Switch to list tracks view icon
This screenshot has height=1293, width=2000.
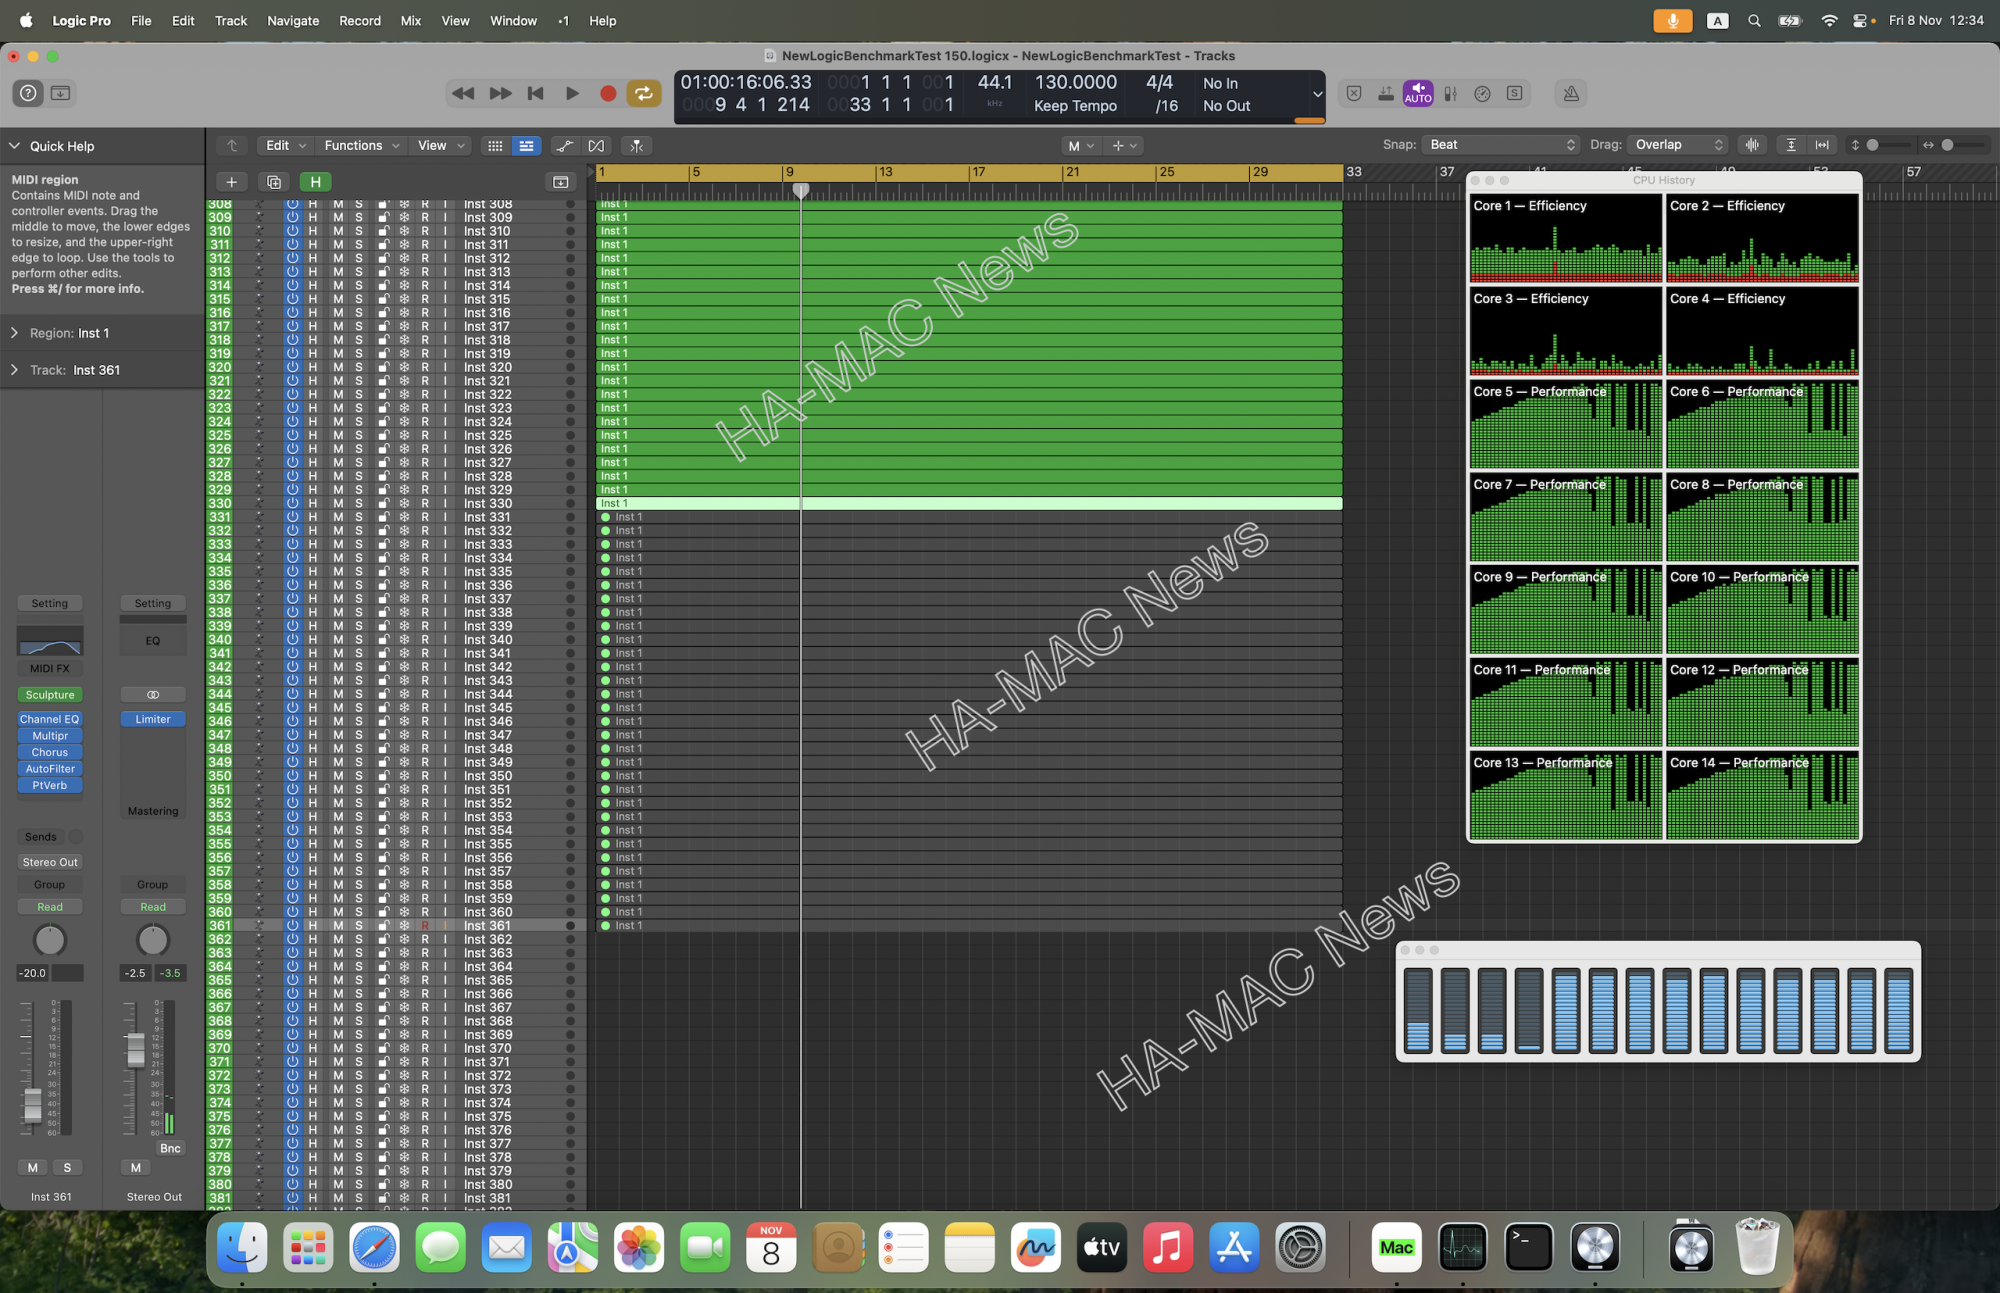click(x=525, y=145)
